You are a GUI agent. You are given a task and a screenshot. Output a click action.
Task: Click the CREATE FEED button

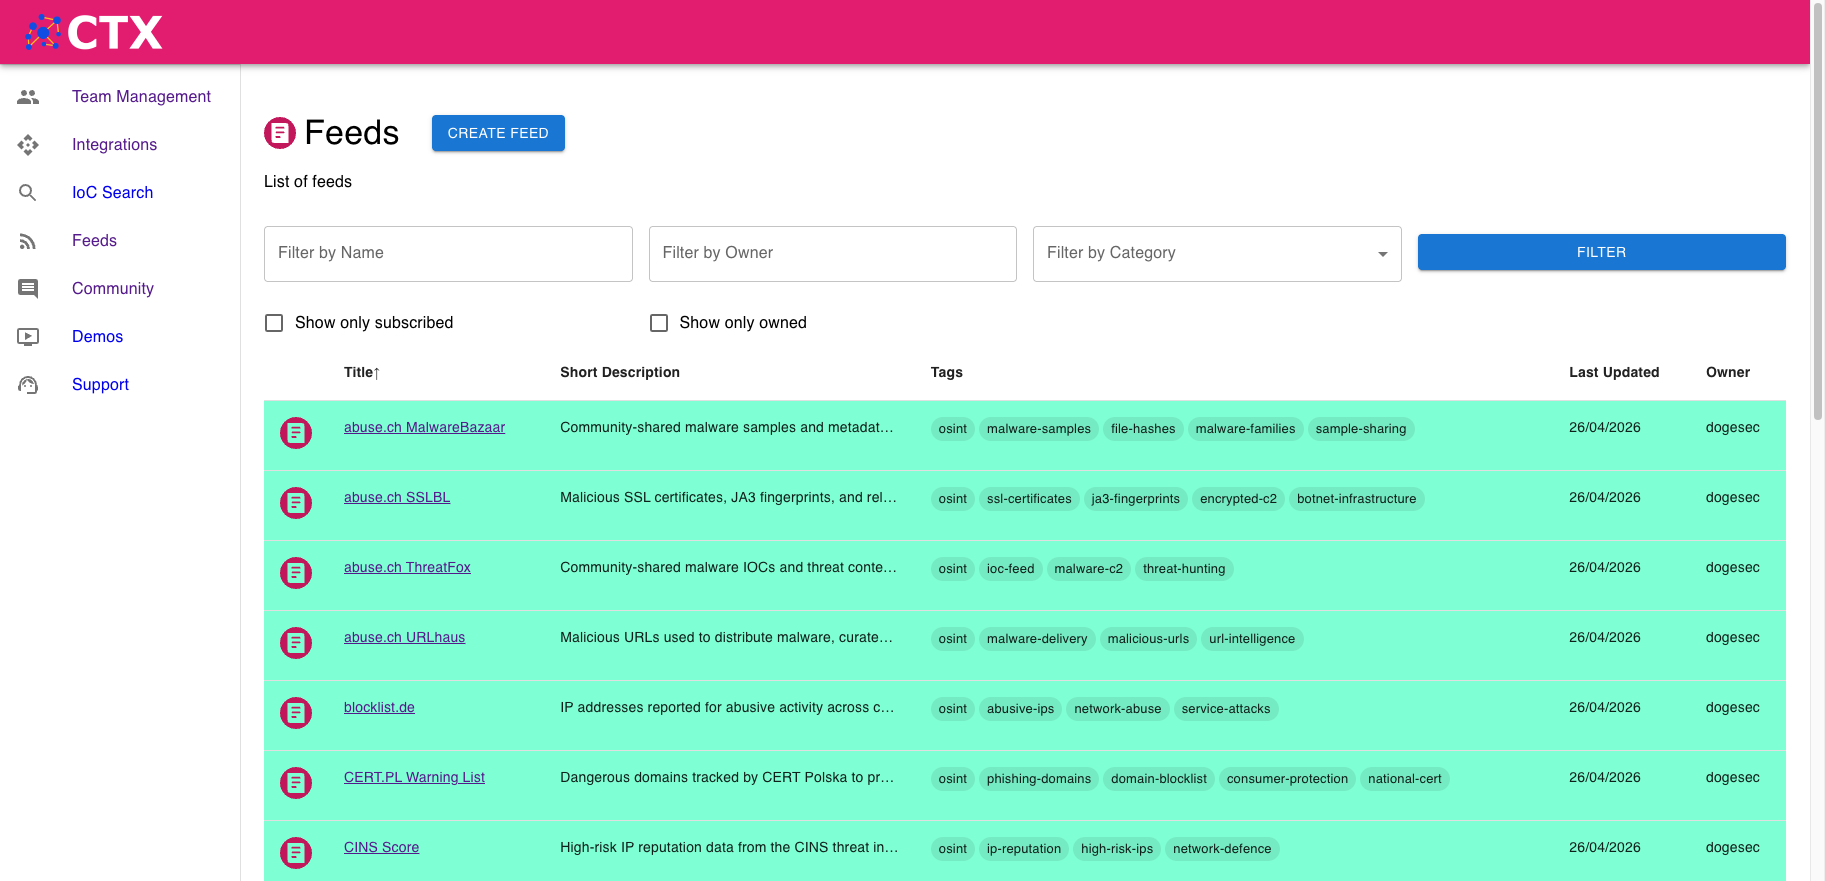[498, 133]
